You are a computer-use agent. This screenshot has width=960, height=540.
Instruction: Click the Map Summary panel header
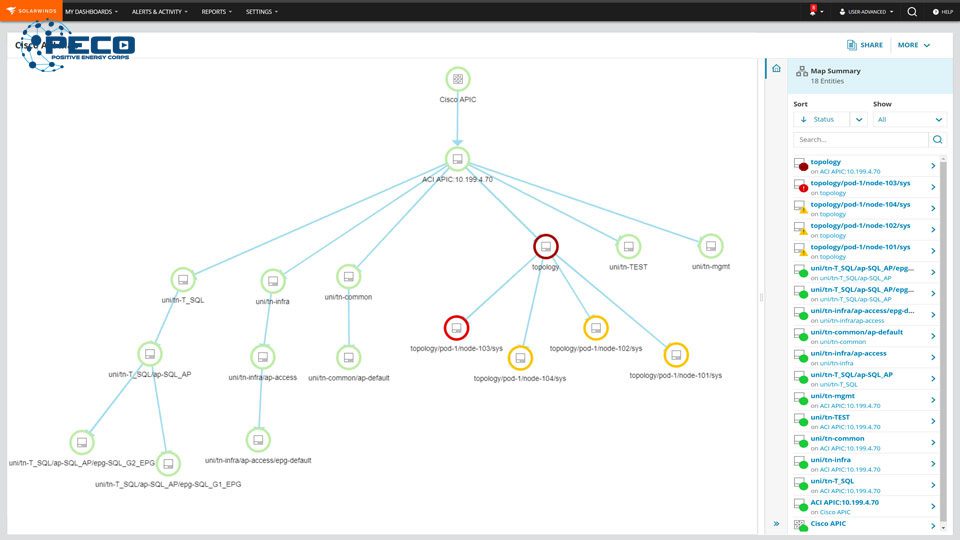click(x=869, y=75)
